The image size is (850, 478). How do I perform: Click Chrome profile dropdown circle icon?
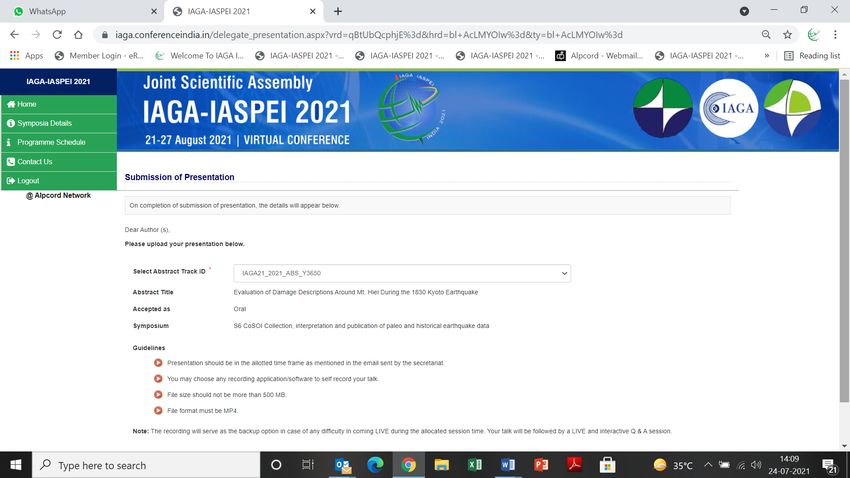click(x=744, y=11)
